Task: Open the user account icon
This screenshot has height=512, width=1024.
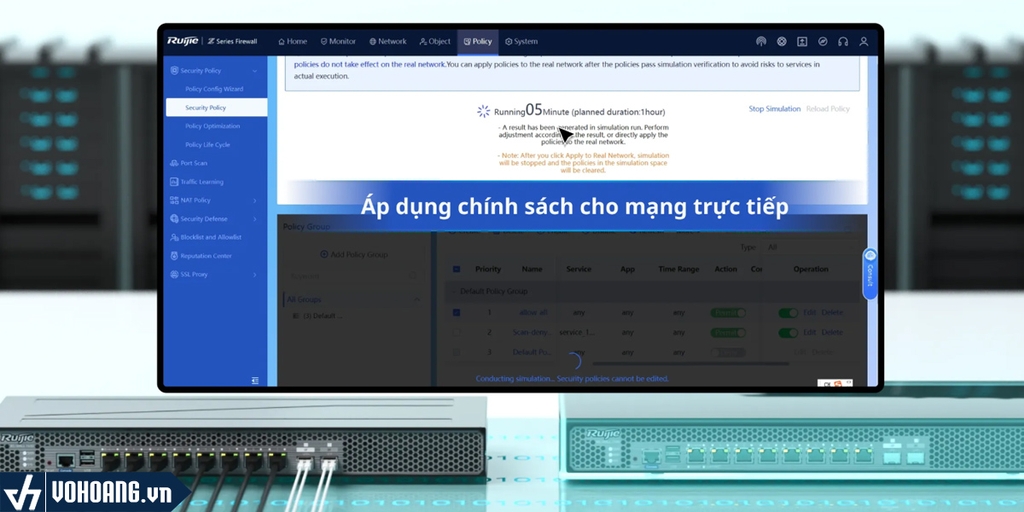Action: pos(863,41)
